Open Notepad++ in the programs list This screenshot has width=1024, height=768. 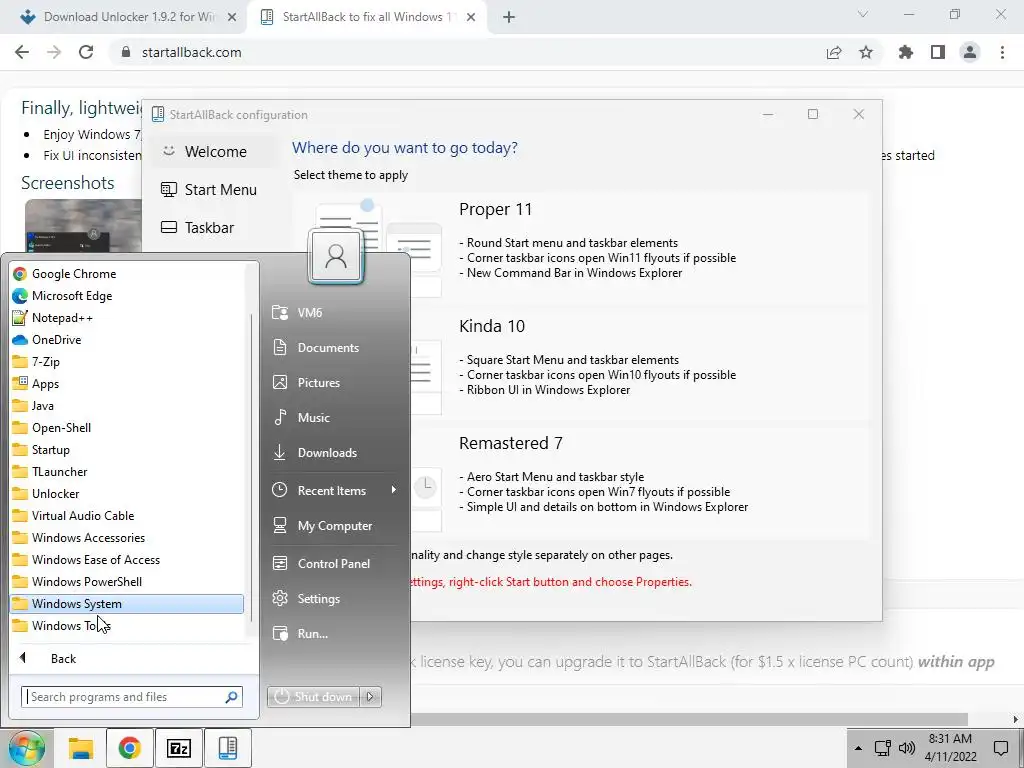[x=127, y=318]
